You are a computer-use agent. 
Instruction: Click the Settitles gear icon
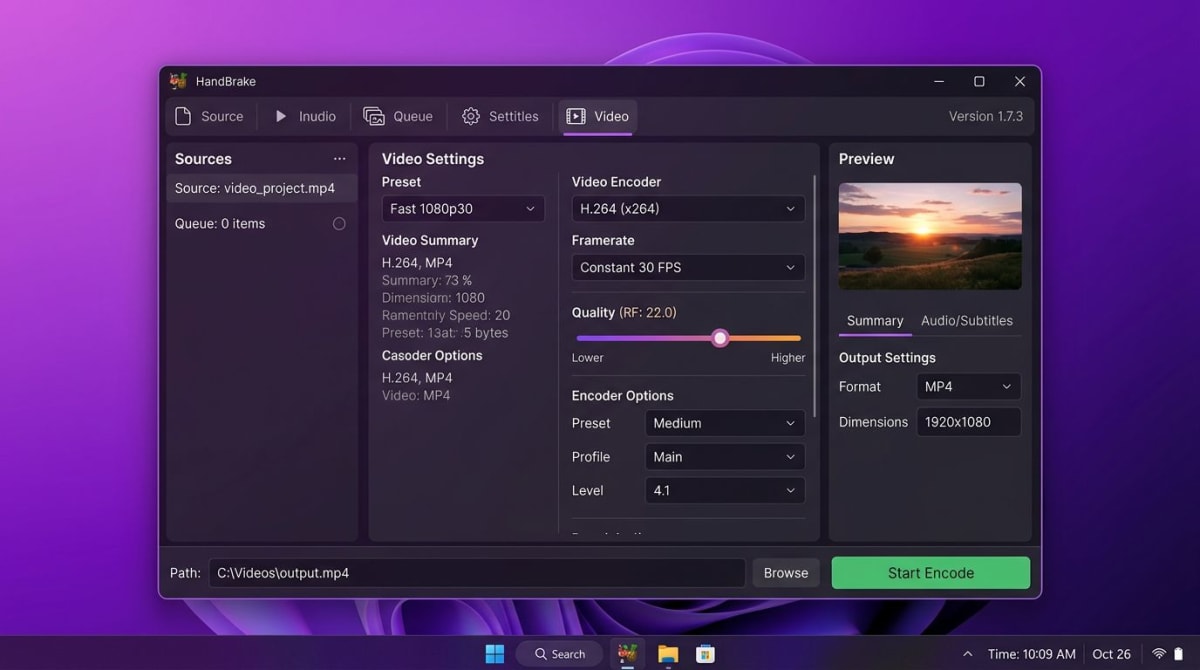471,116
